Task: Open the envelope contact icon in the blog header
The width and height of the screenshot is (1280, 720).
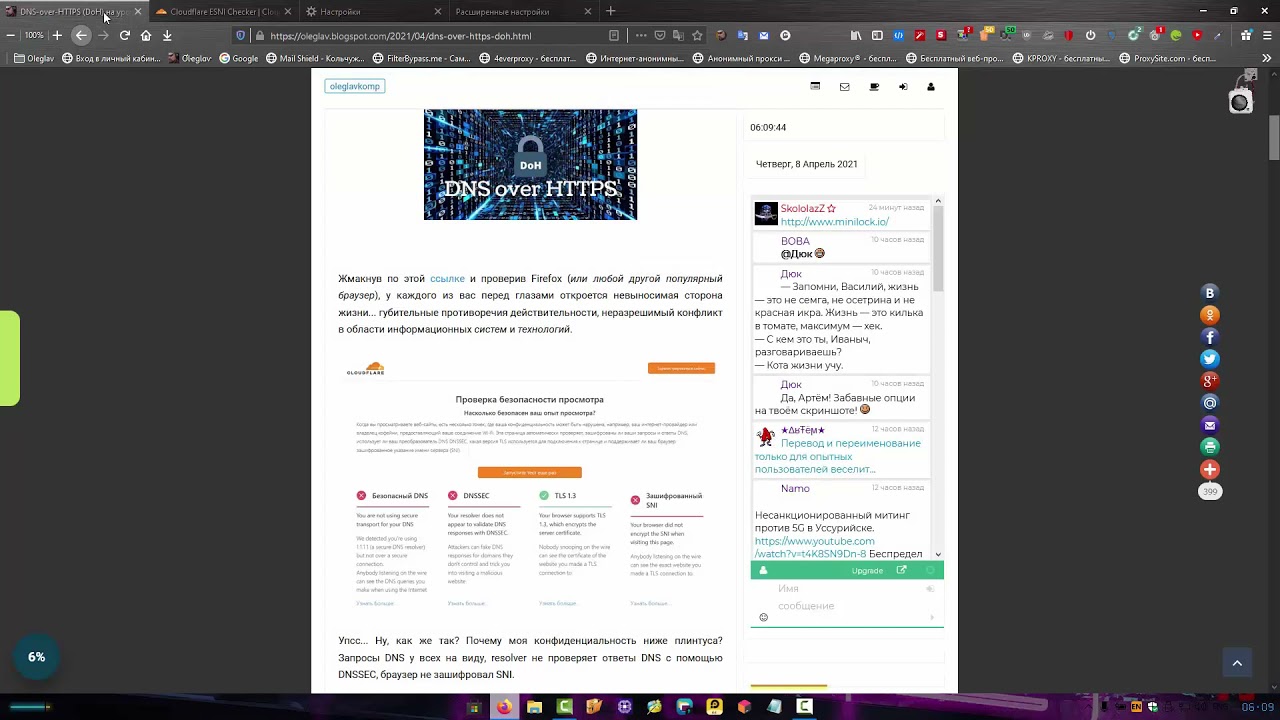Action: coord(844,87)
